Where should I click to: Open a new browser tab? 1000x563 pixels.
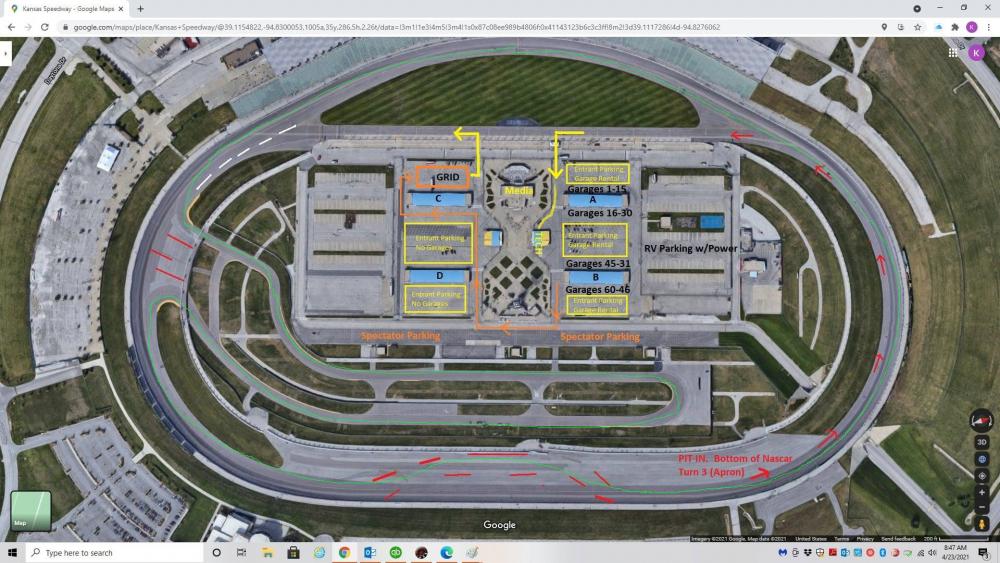point(140,9)
